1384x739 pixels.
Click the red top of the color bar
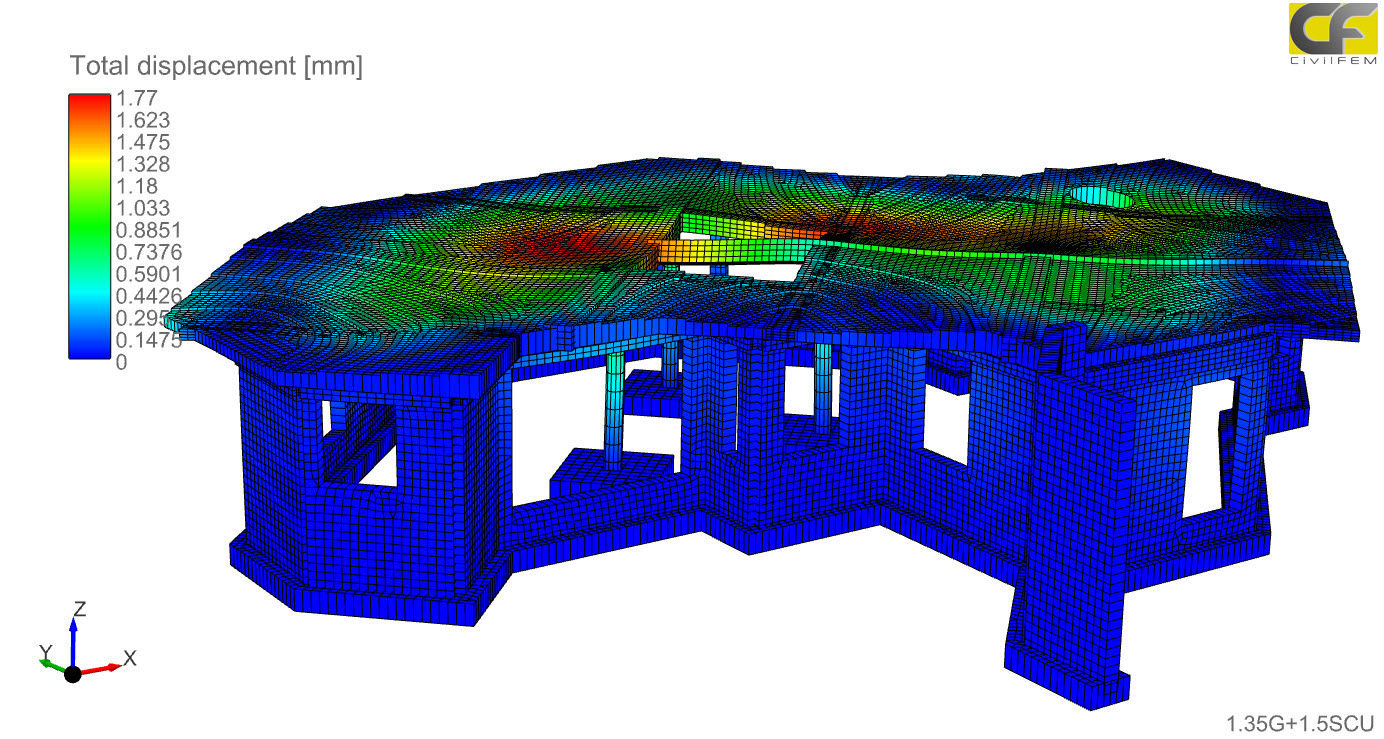tap(90, 101)
